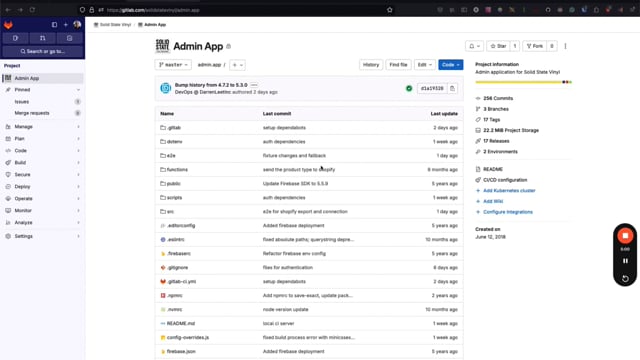Viewport: 640px width, 360px height.
Task: Expand the Manage menu
Action: pos(42,127)
